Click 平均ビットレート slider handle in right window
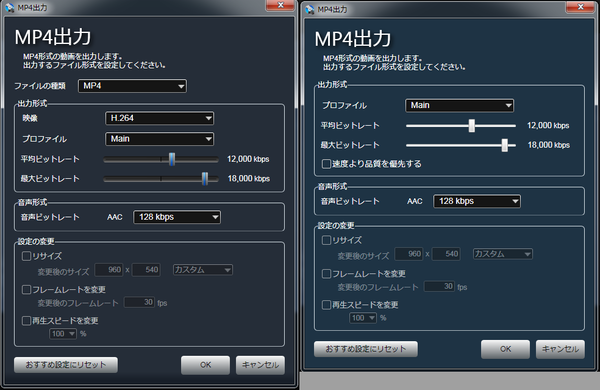 pyautogui.click(x=472, y=126)
